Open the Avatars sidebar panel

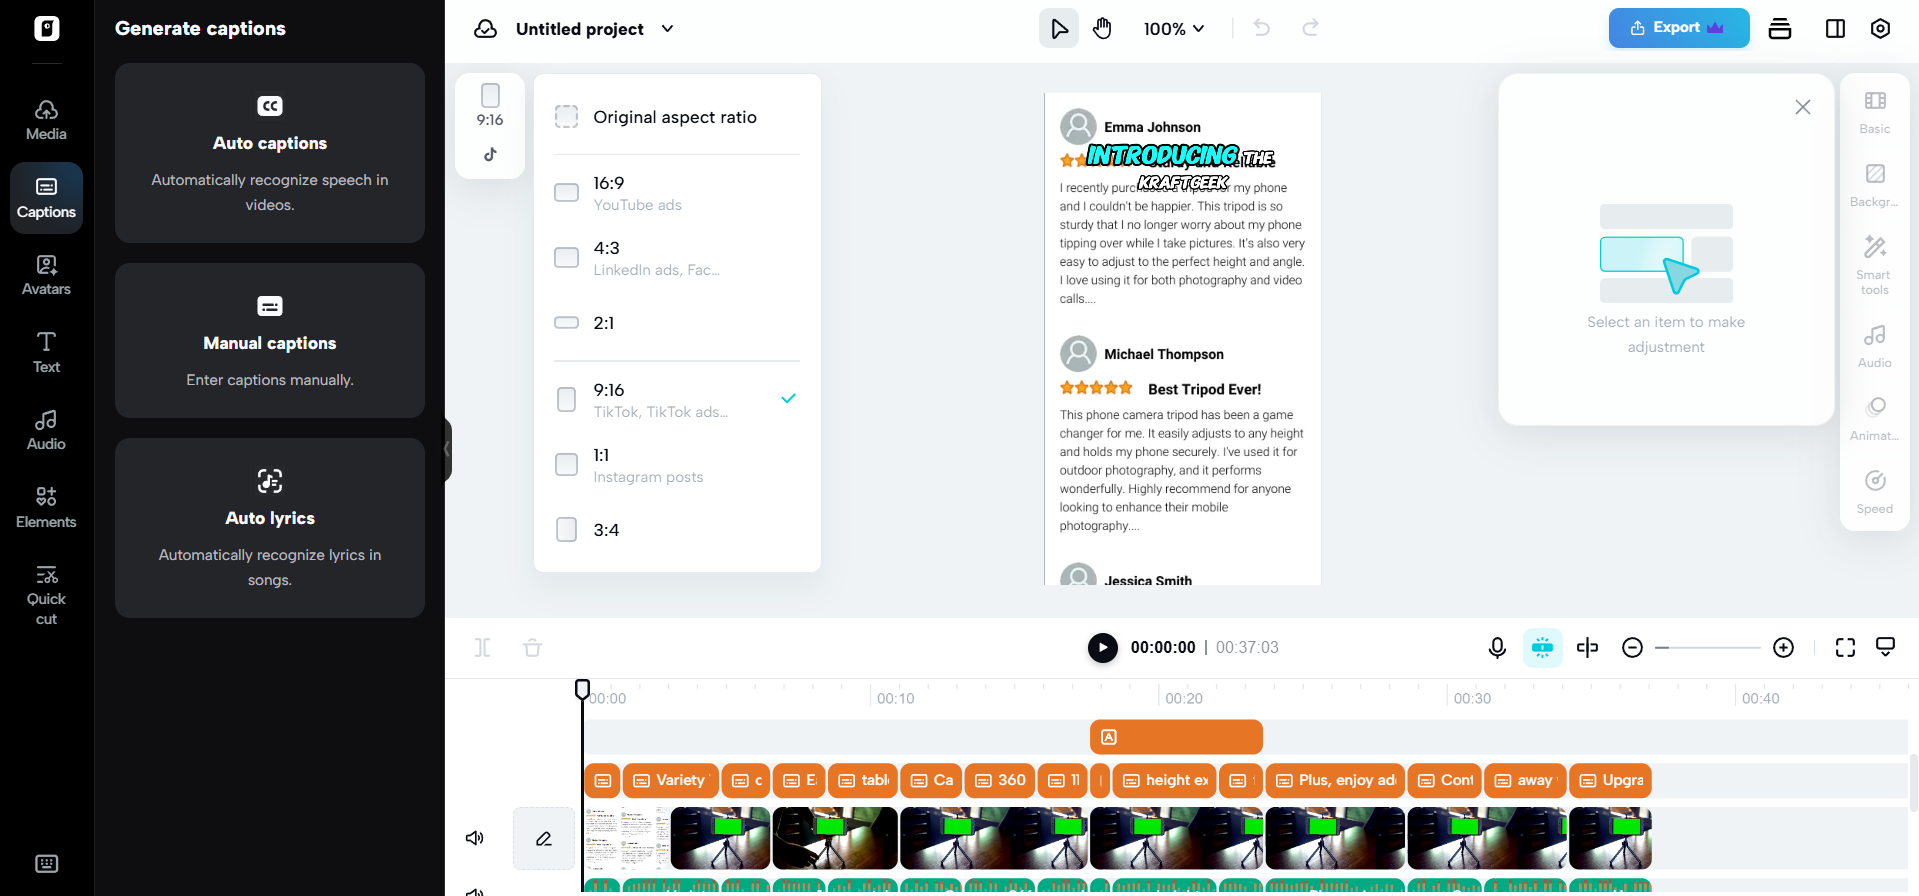[46, 275]
